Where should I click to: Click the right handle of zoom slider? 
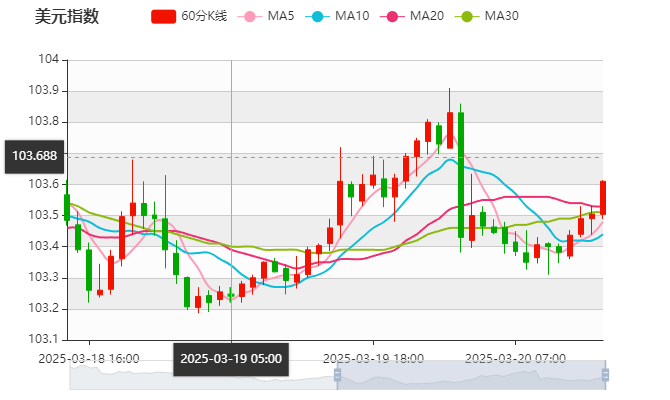click(607, 376)
